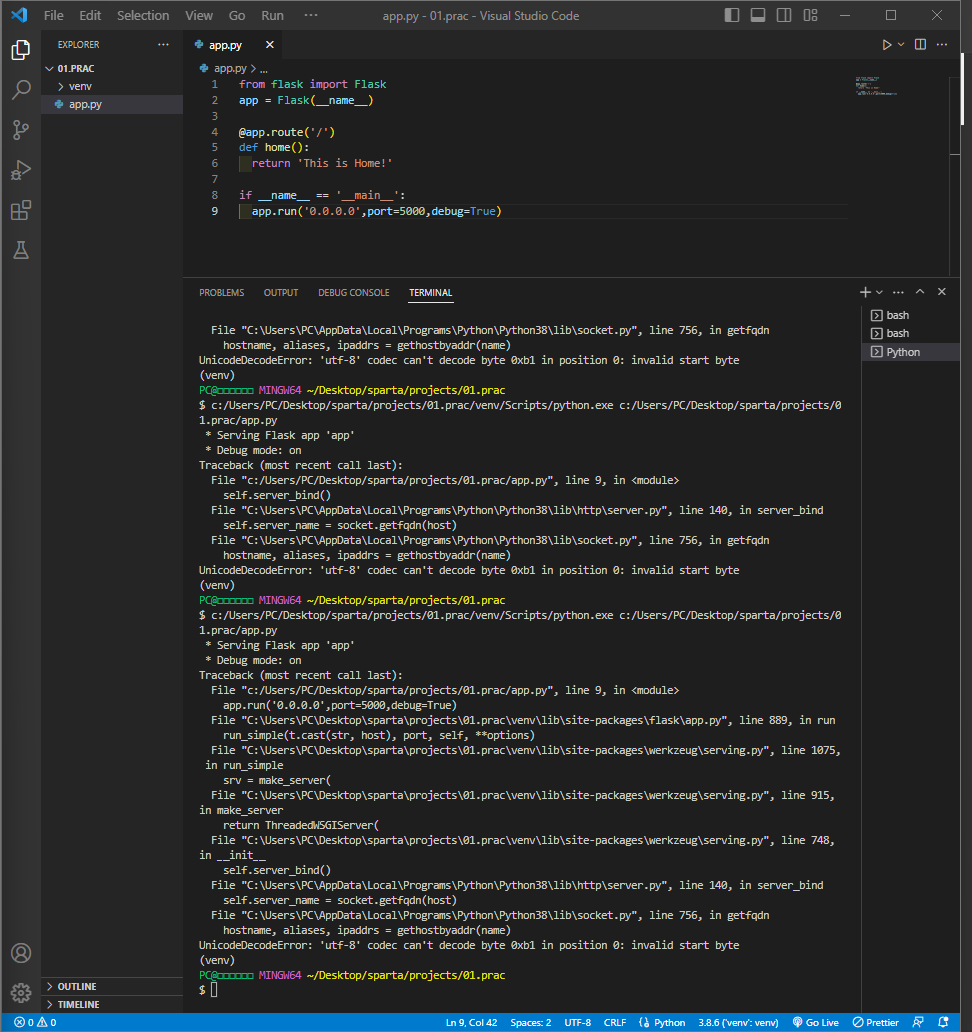Change indentation via Spaces: 2
The height and width of the screenshot is (1032, 972).
click(x=530, y=1022)
